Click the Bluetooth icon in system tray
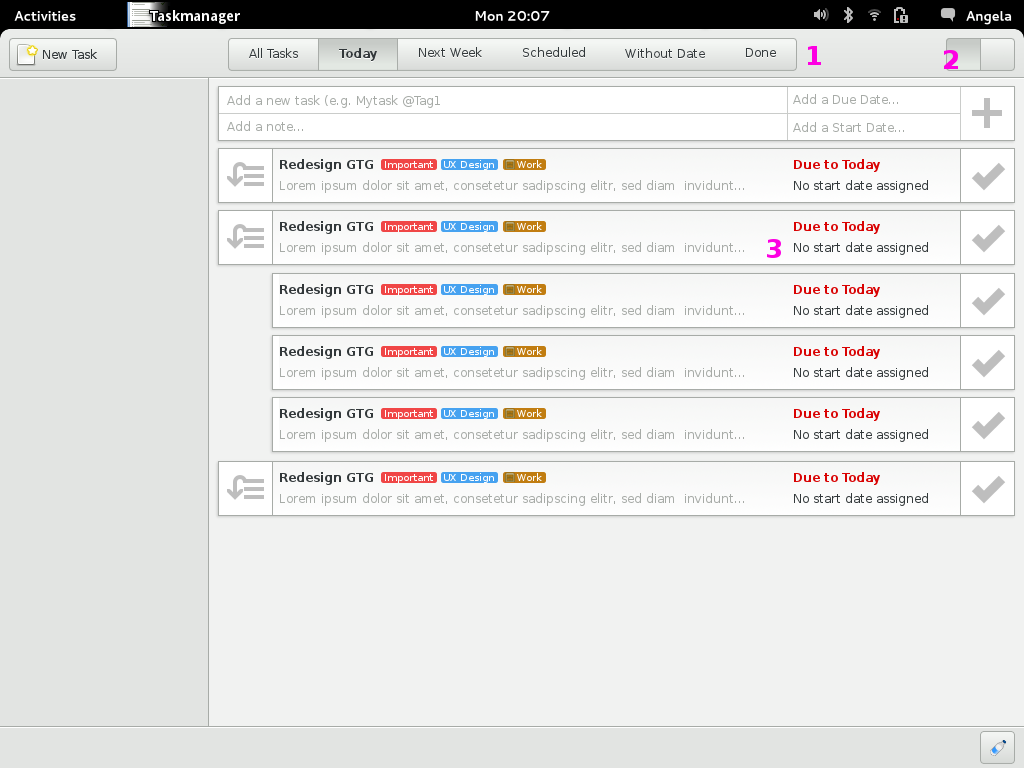Image resolution: width=1024 pixels, height=768 pixels. pos(848,15)
